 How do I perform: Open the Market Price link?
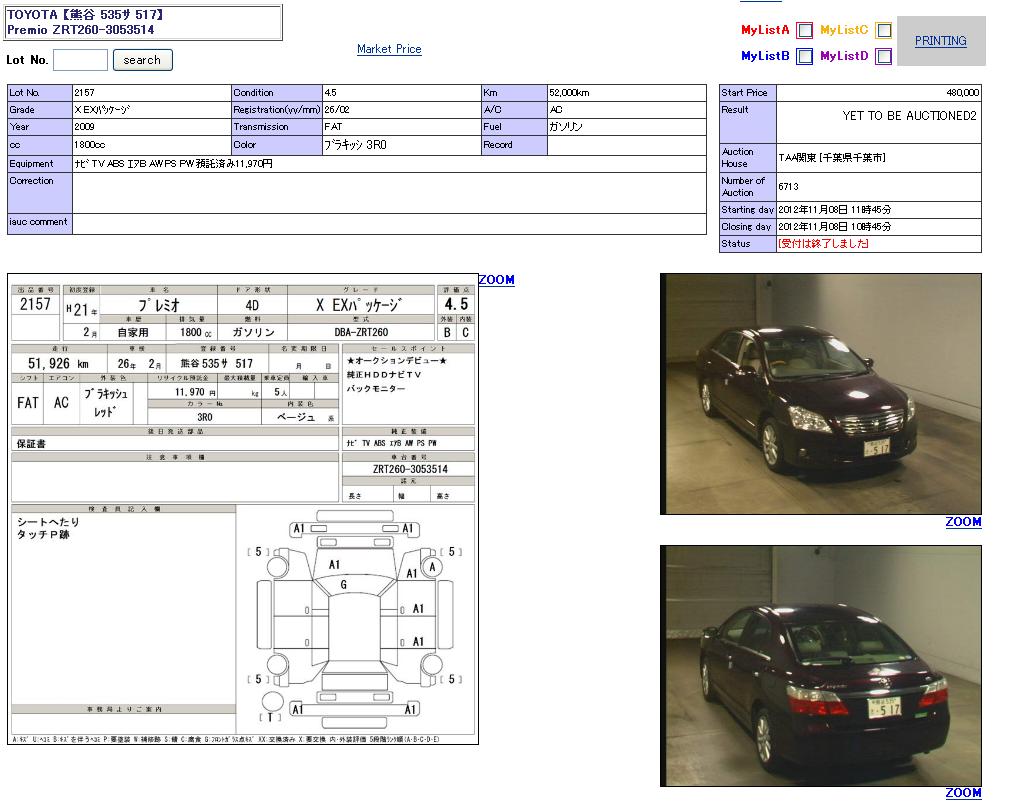click(389, 49)
